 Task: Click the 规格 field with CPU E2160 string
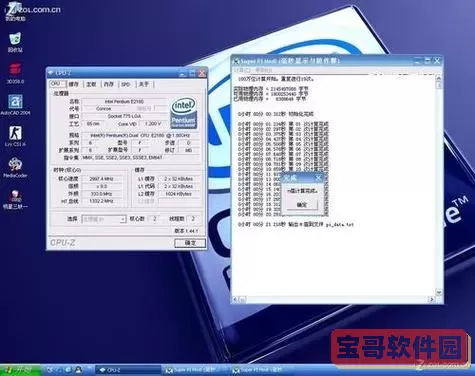point(140,135)
